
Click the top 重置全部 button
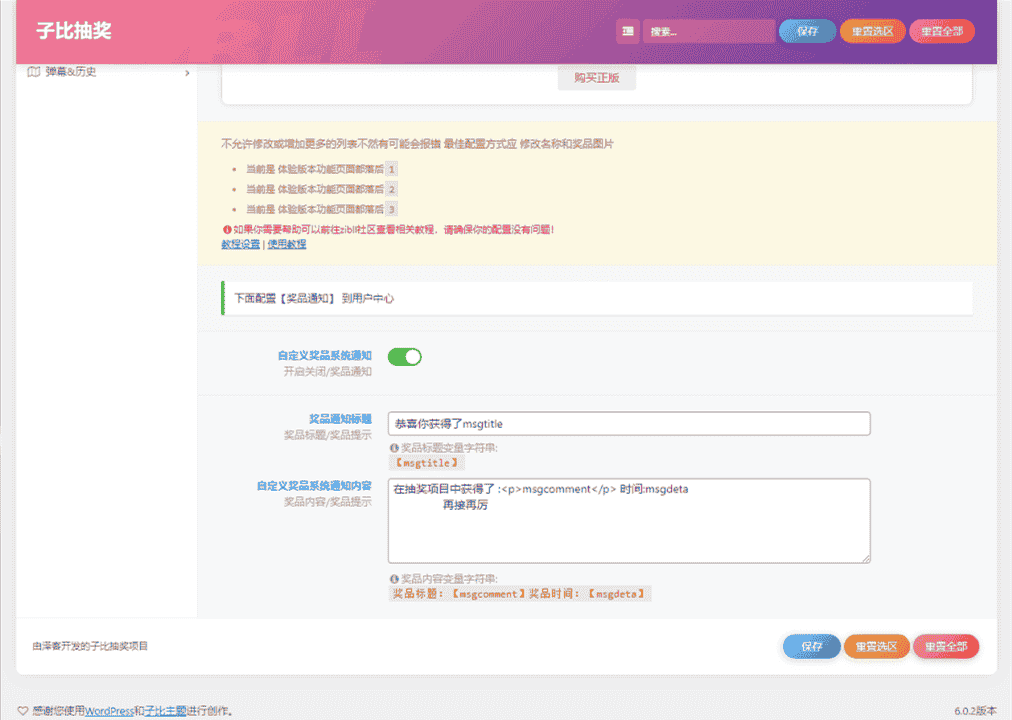941,32
